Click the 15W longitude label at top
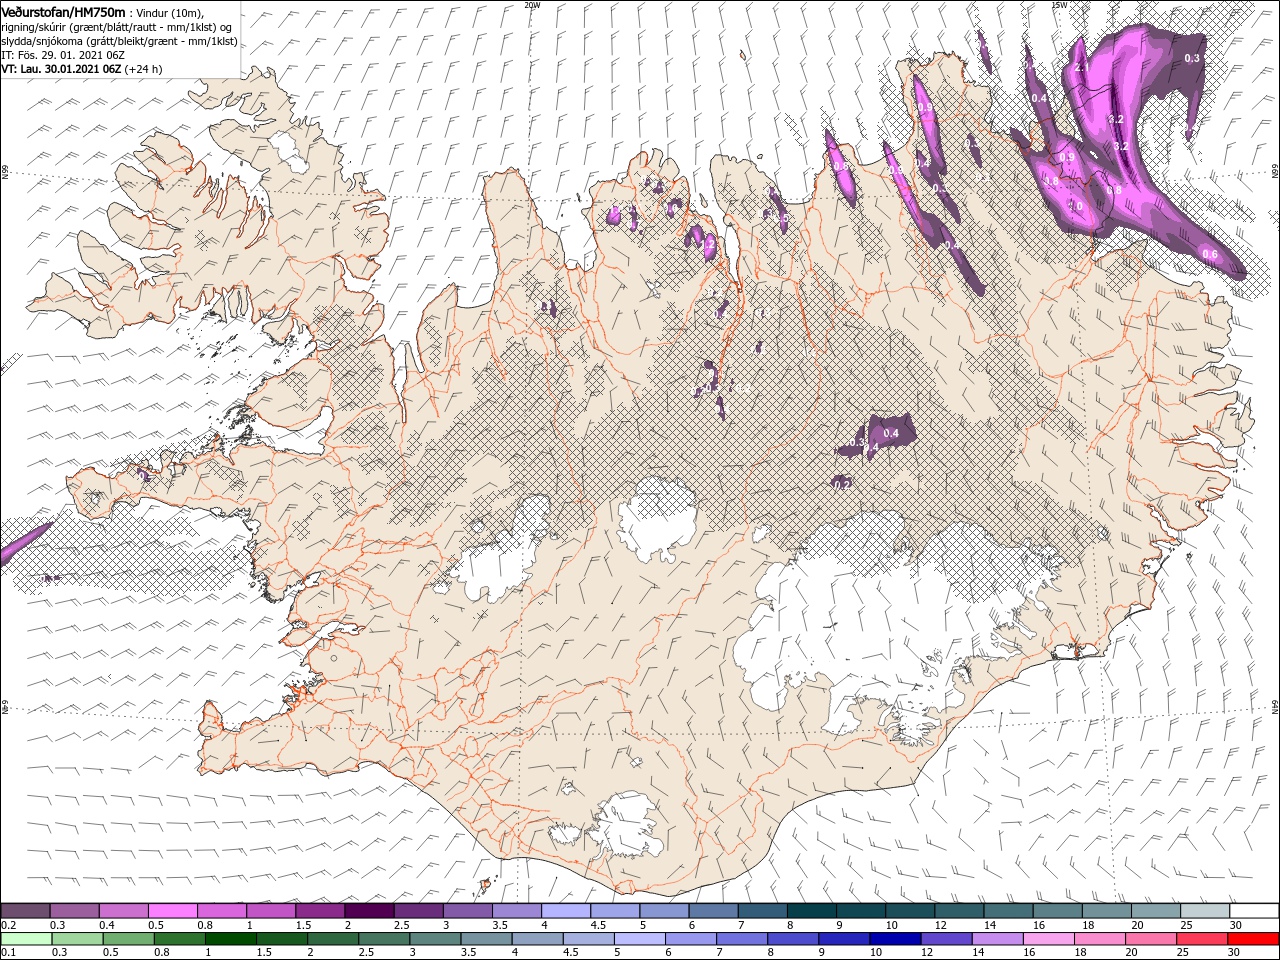The height and width of the screenshot is (960, 1280). [1059, 5]
